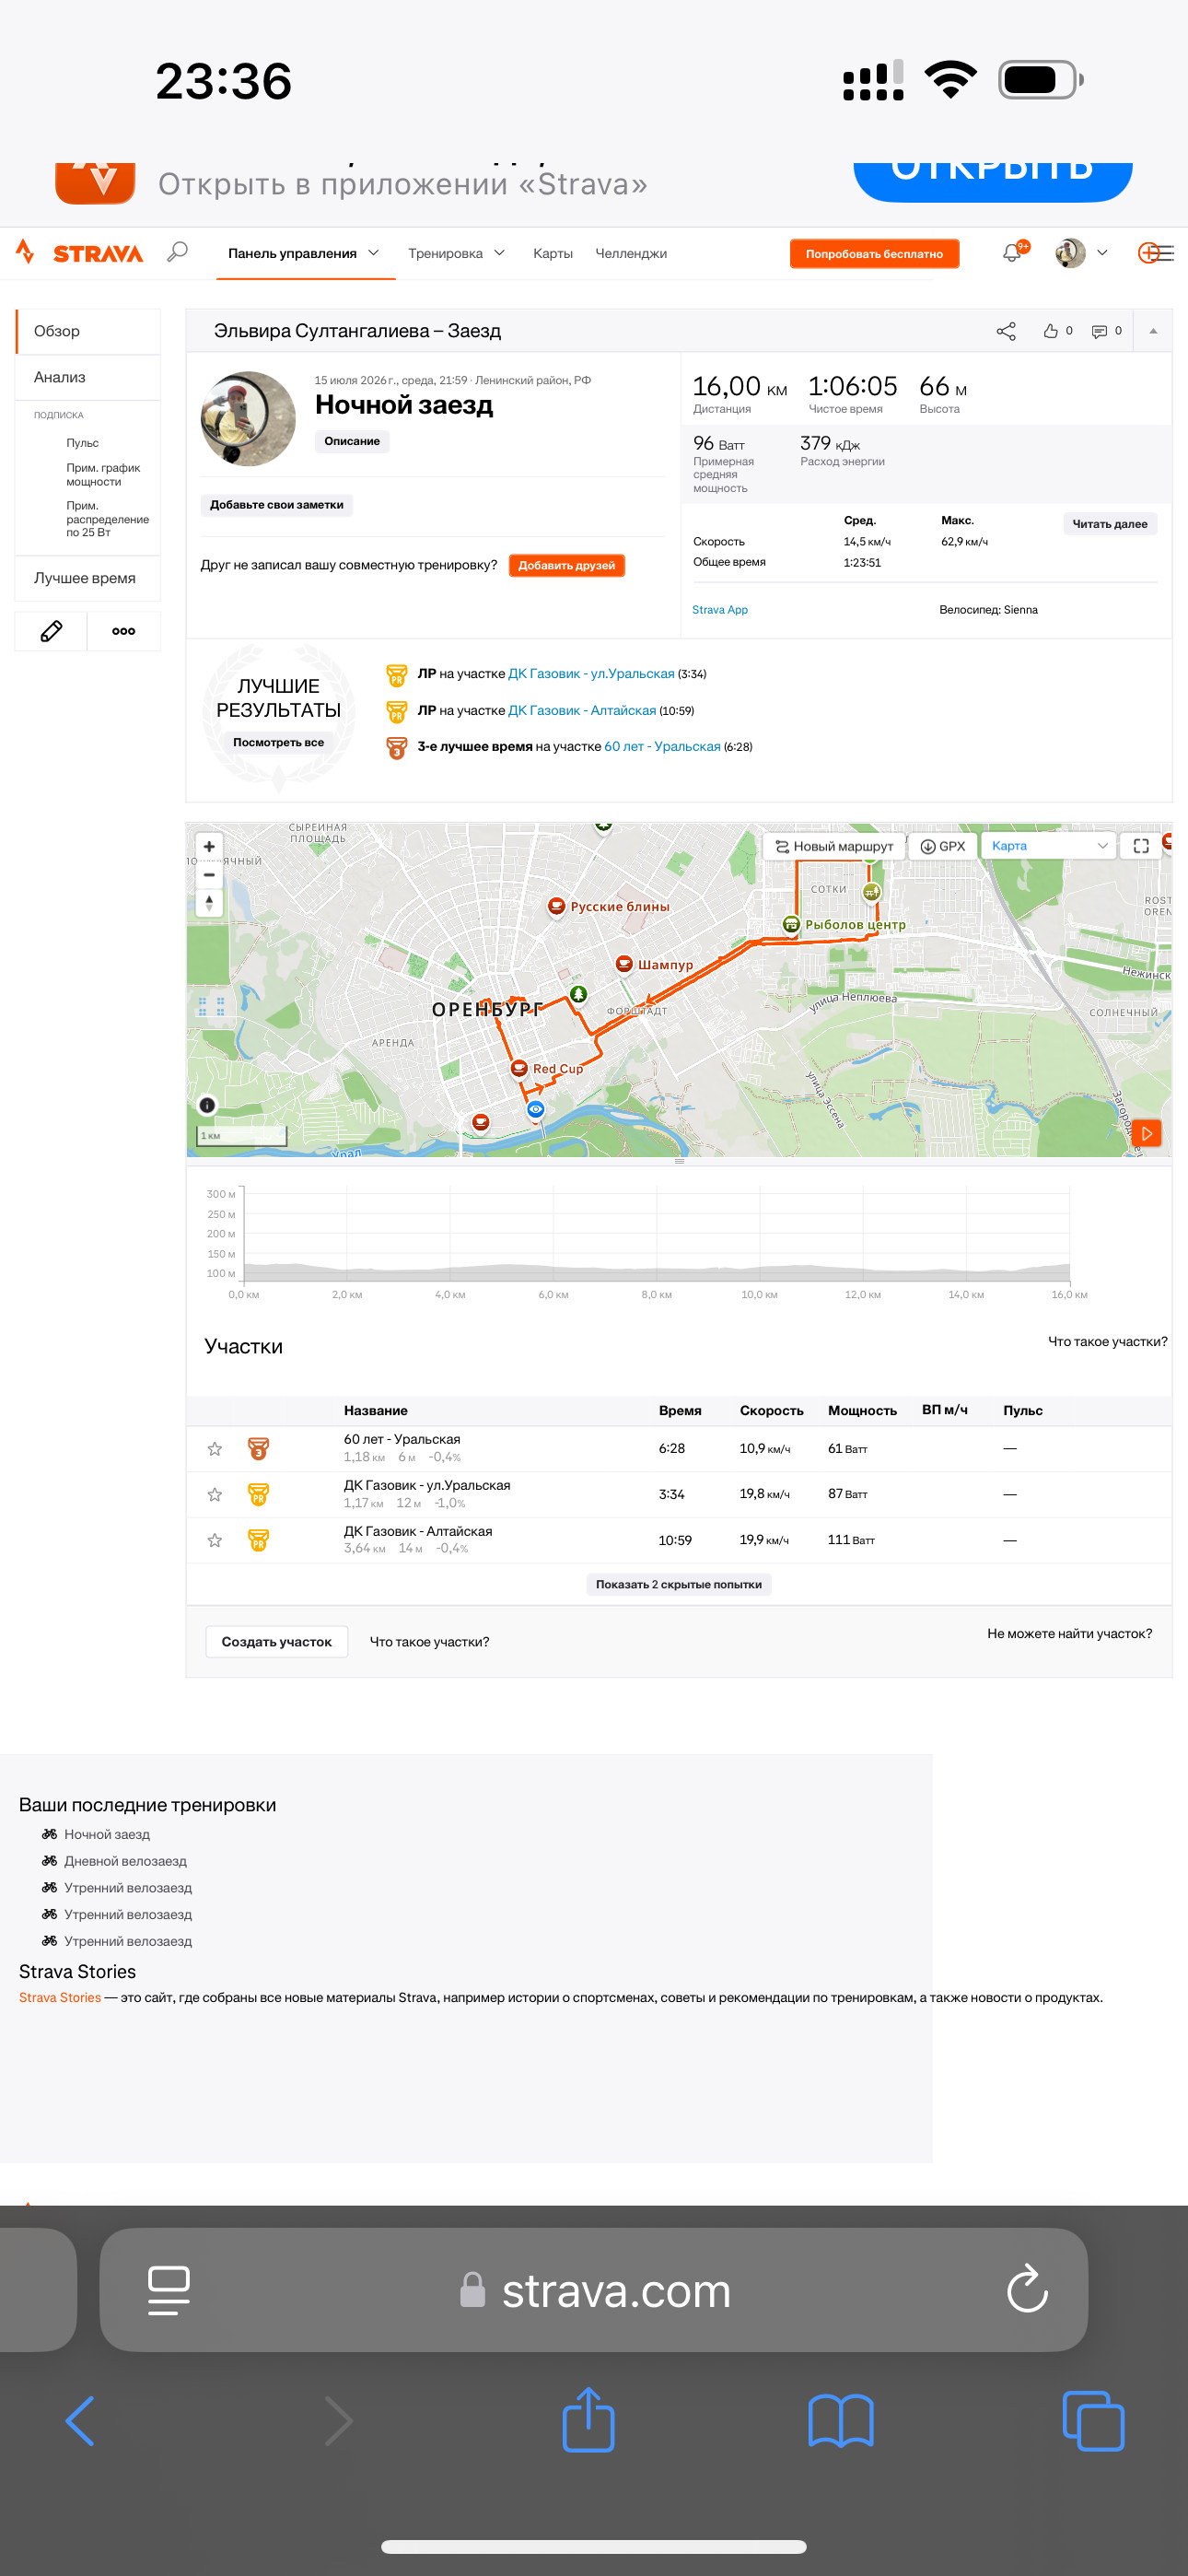
Task: Open the Strava Stories link
Action: click(x=60, y=1997)
